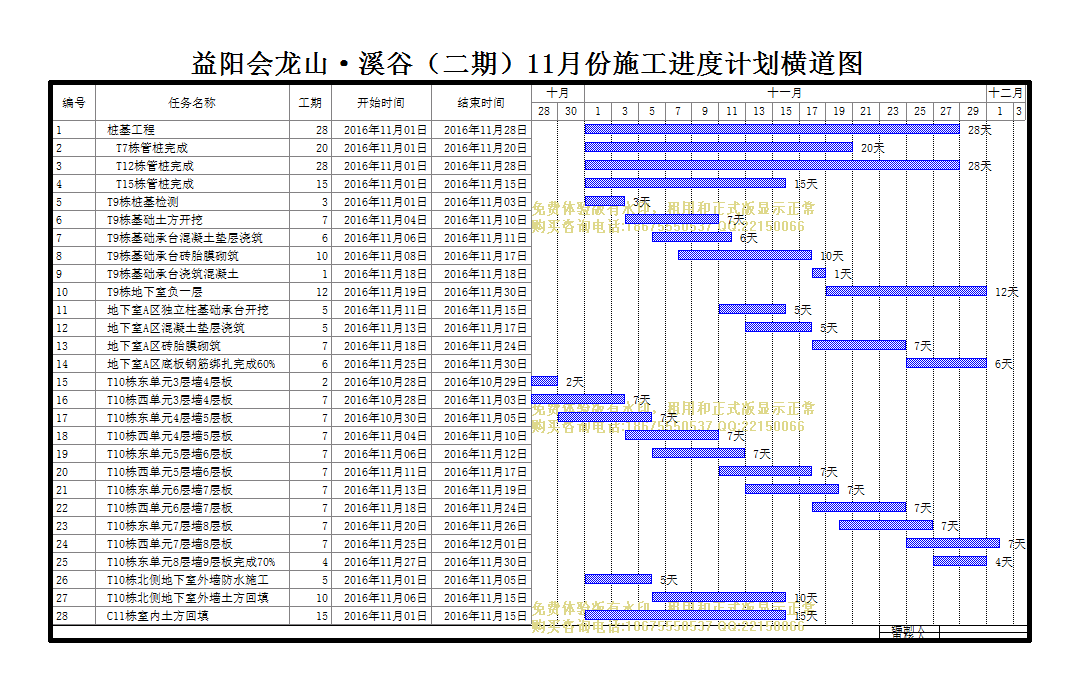
Task: Select end date 2016年12月01日 of task 24
Action: 485,544
